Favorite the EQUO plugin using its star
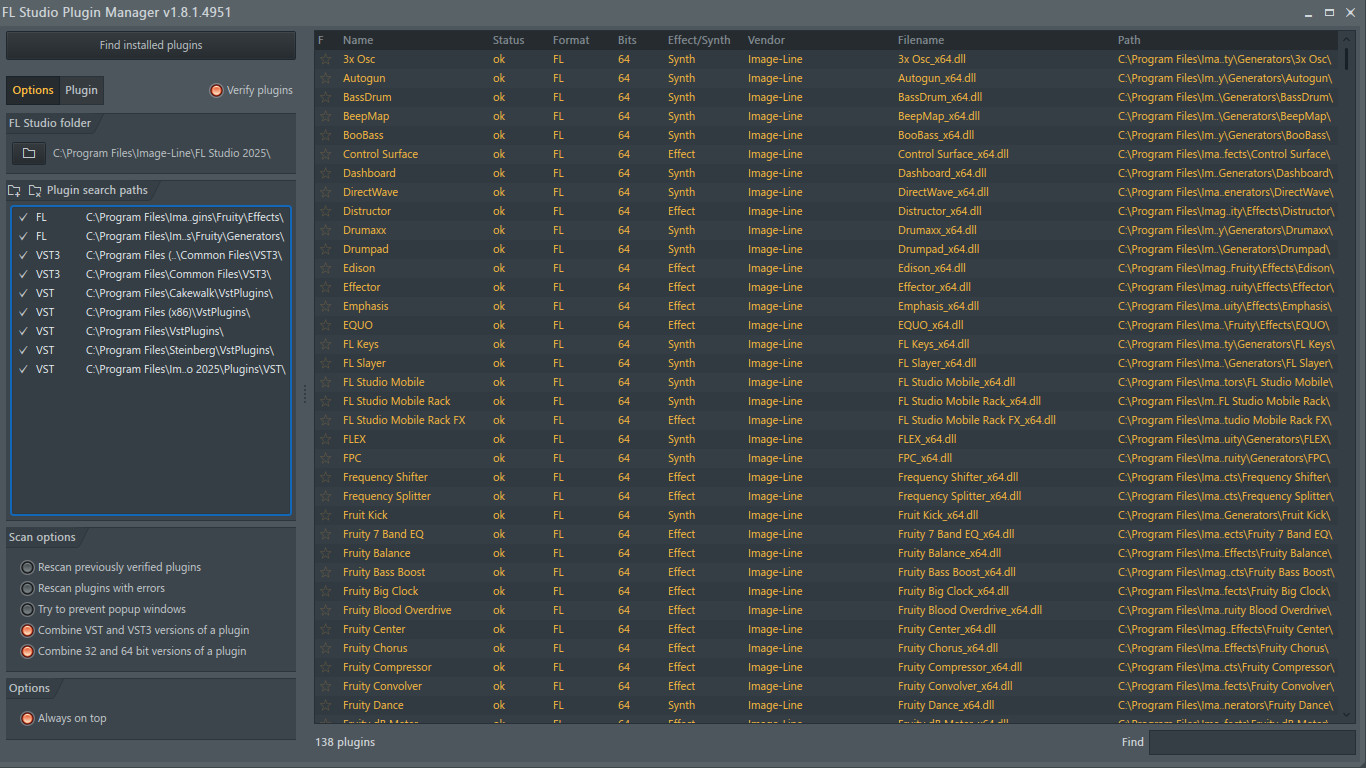Image resolution: width=1366 pixels, height=768 pixels. tap(325, 325)
